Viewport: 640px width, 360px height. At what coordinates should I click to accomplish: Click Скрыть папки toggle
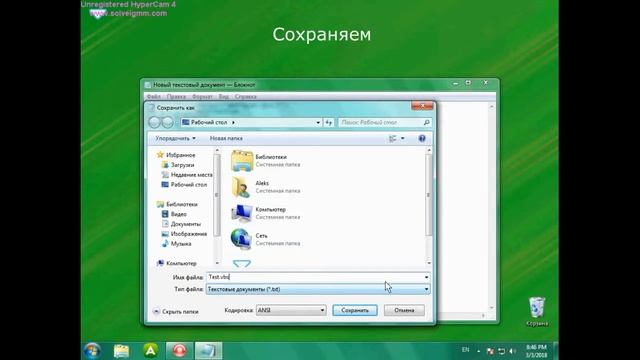(x=176, y=311)
